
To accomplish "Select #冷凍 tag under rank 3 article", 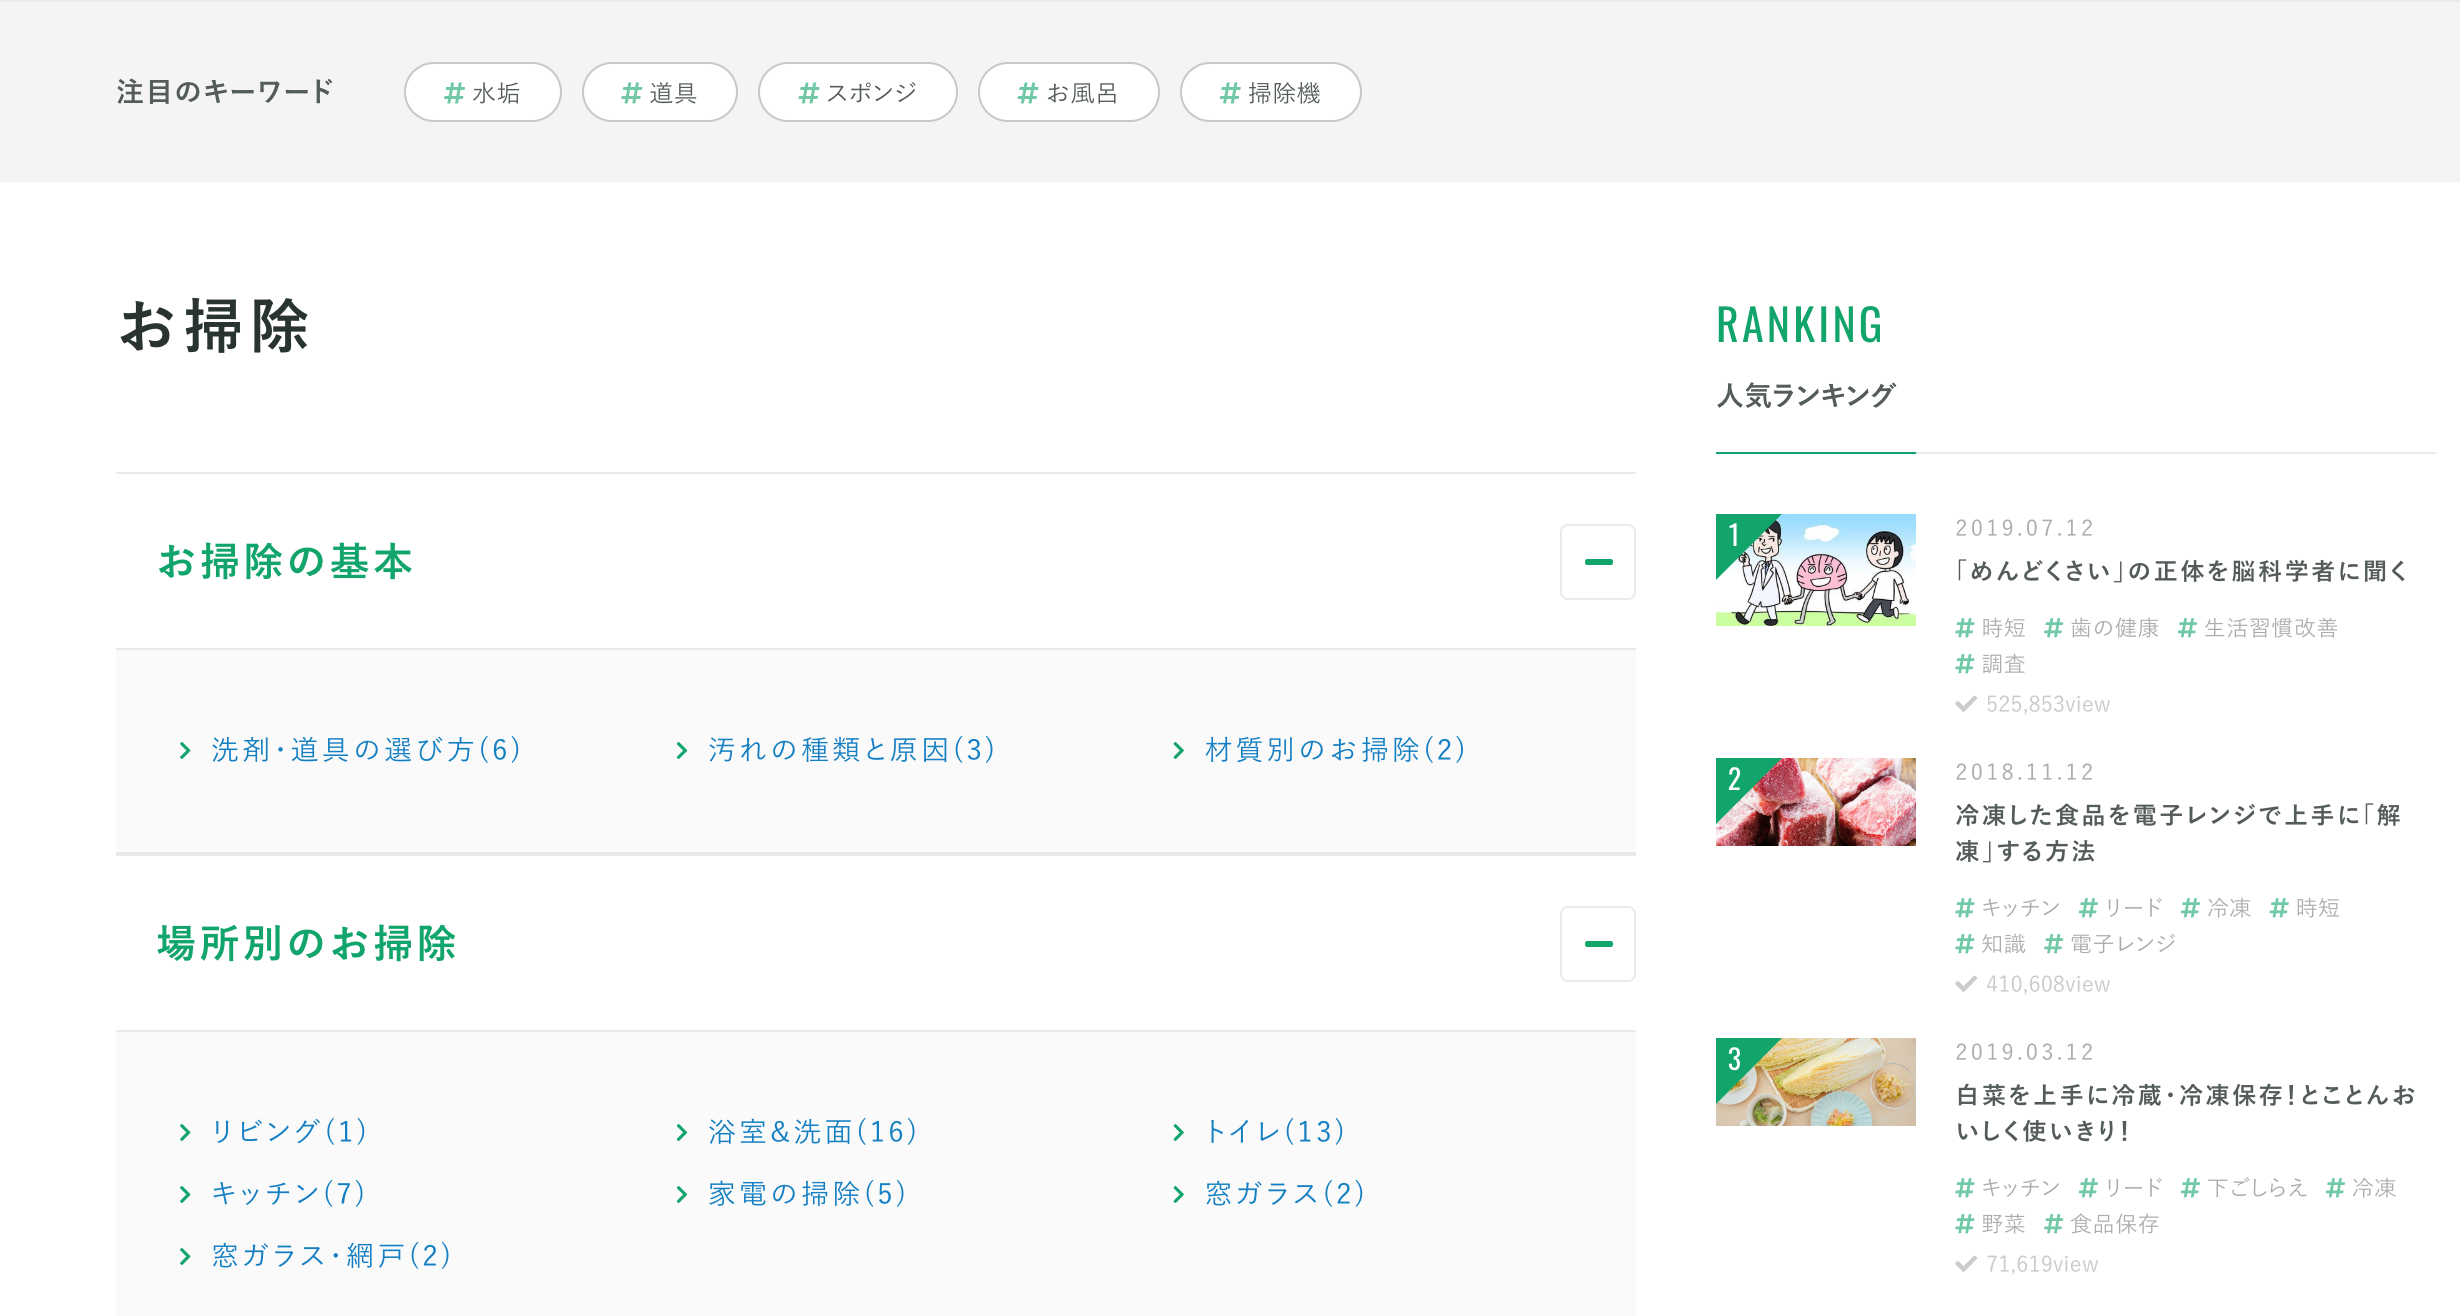I will (2360, 1188).
